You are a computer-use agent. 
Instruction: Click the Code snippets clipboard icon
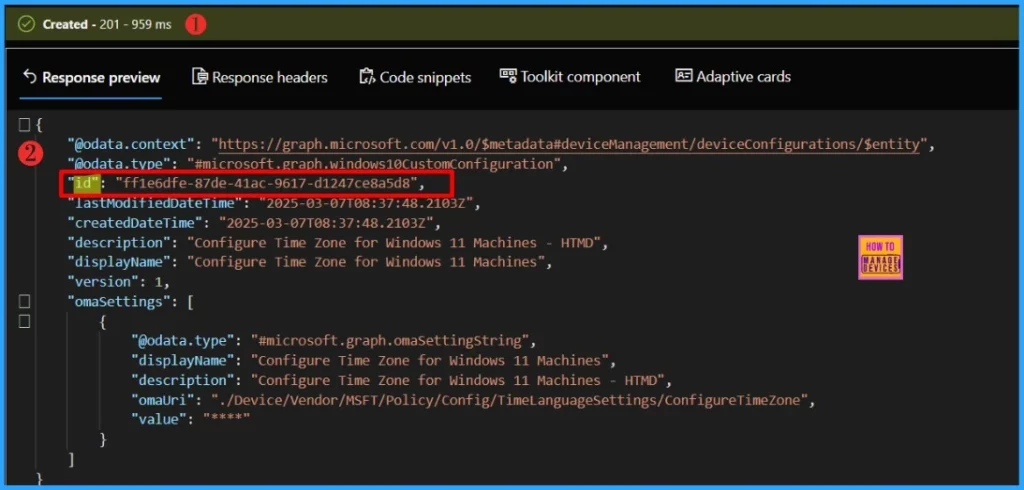click(367, 77)
